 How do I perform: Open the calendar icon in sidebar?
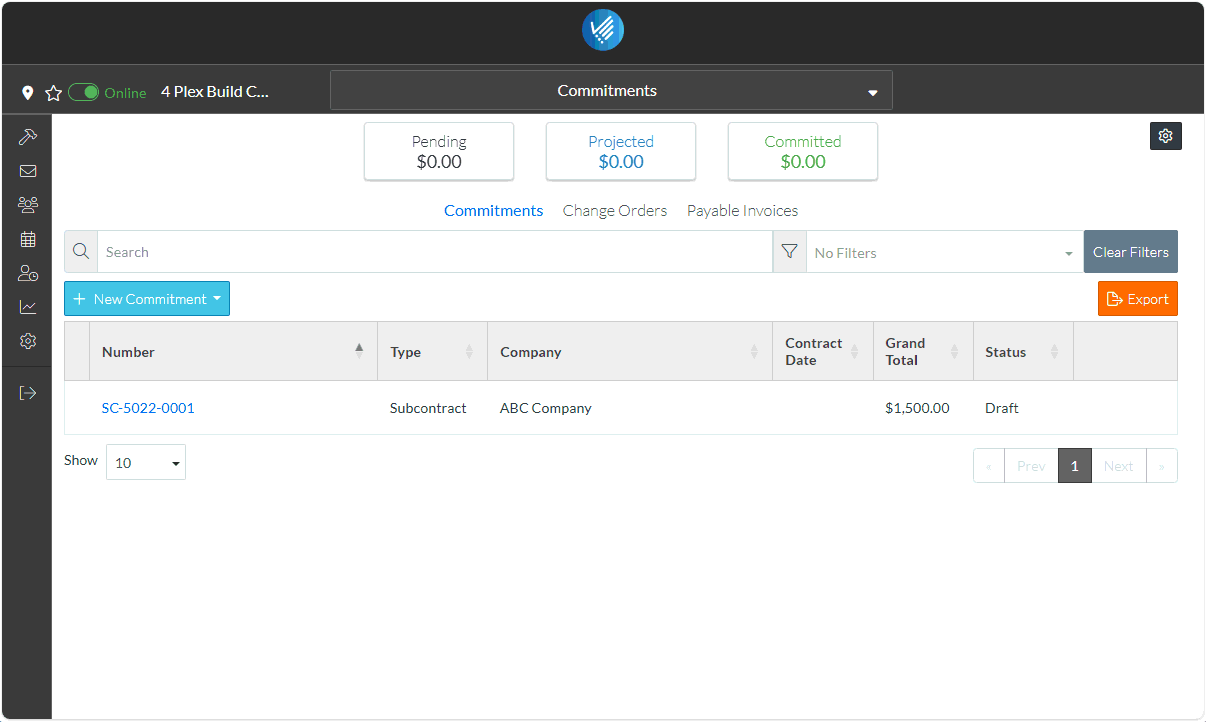[x=28, y=239]
